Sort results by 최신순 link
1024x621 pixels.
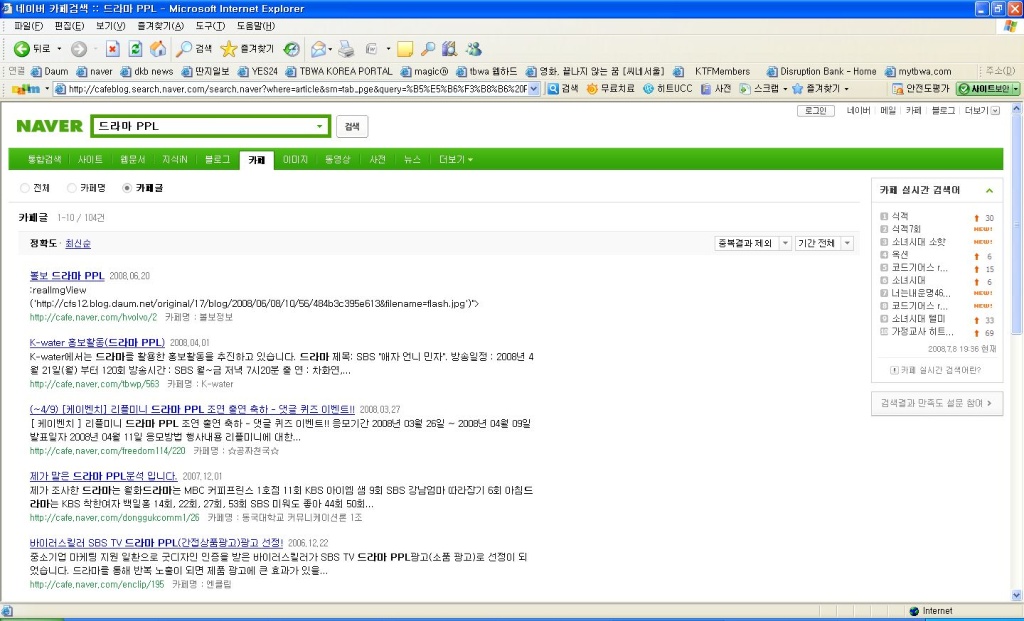78,244
